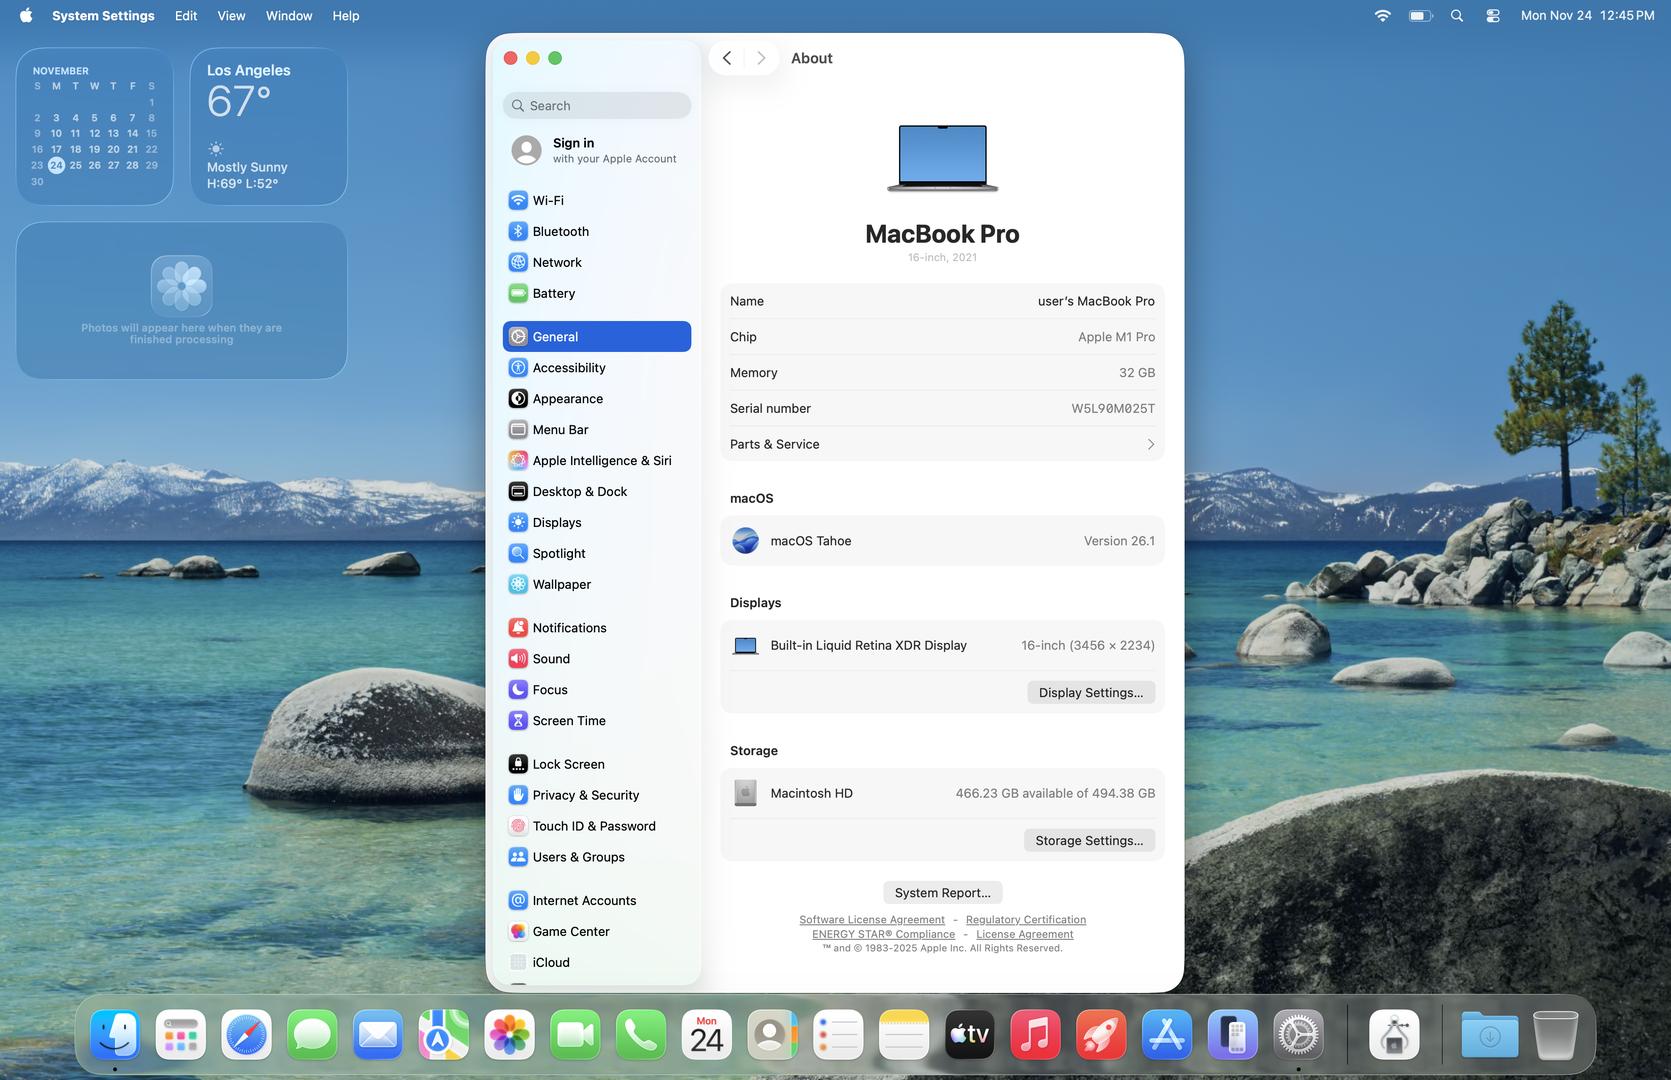
Task: Open the Software License Agreement link
Action: click(871, 920)
